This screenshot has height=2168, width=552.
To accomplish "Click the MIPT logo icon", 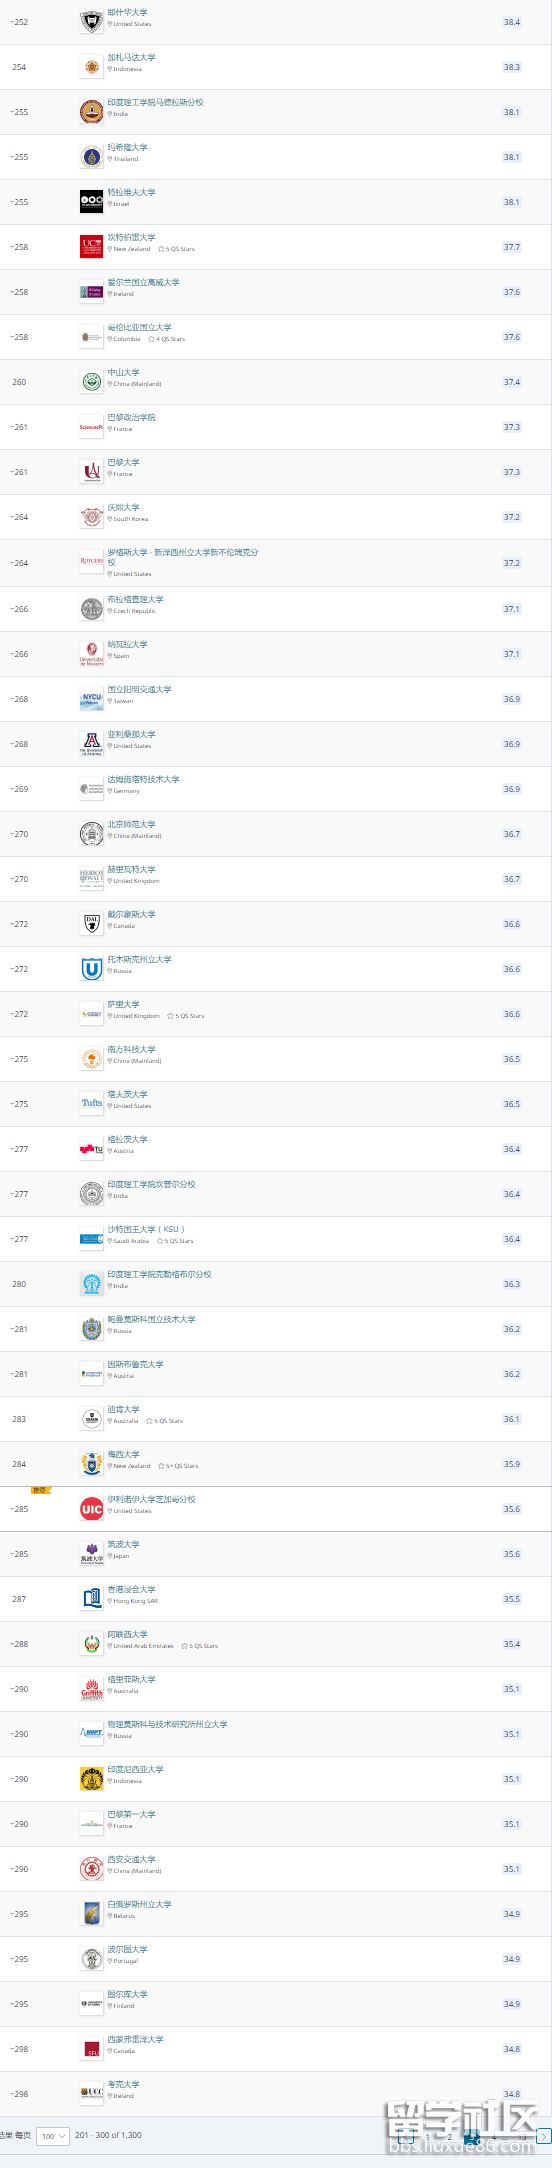I will [92, 1734].
